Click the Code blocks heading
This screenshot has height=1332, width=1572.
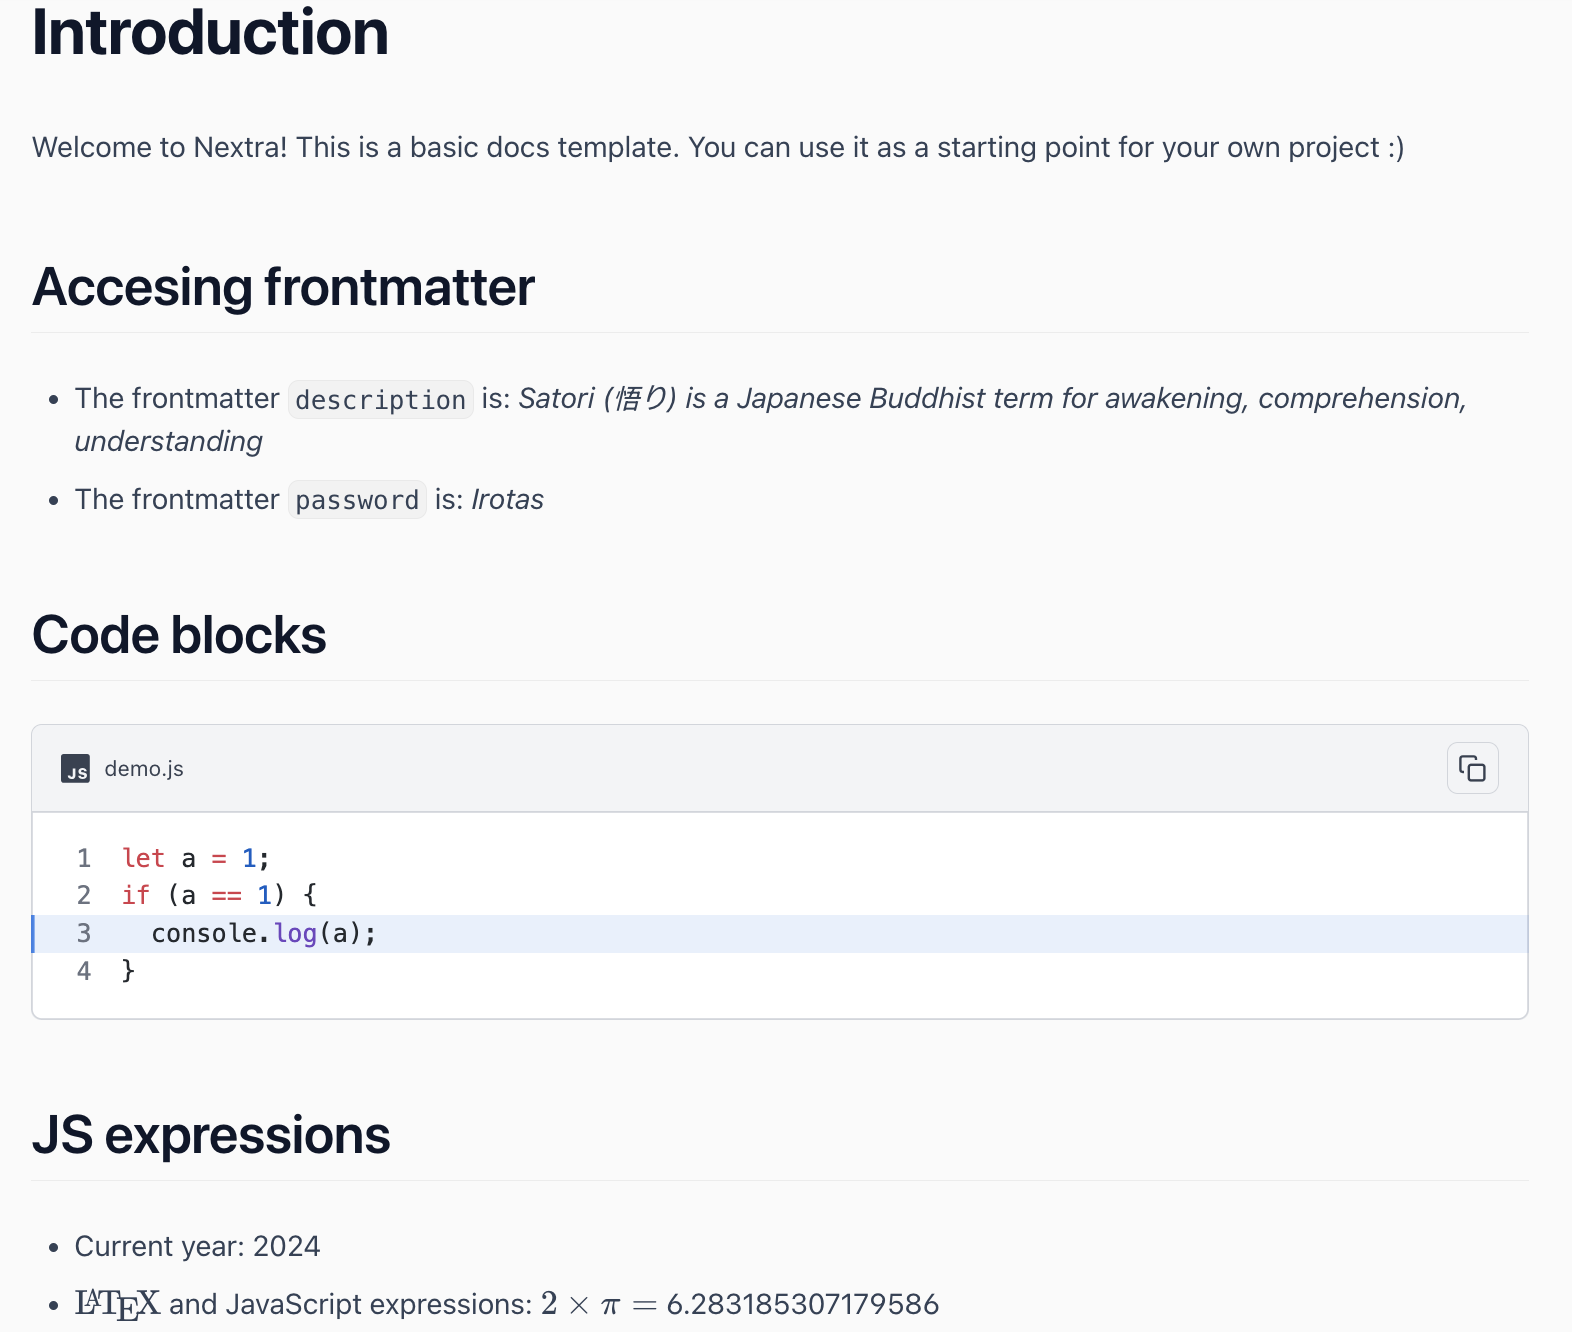179,635
